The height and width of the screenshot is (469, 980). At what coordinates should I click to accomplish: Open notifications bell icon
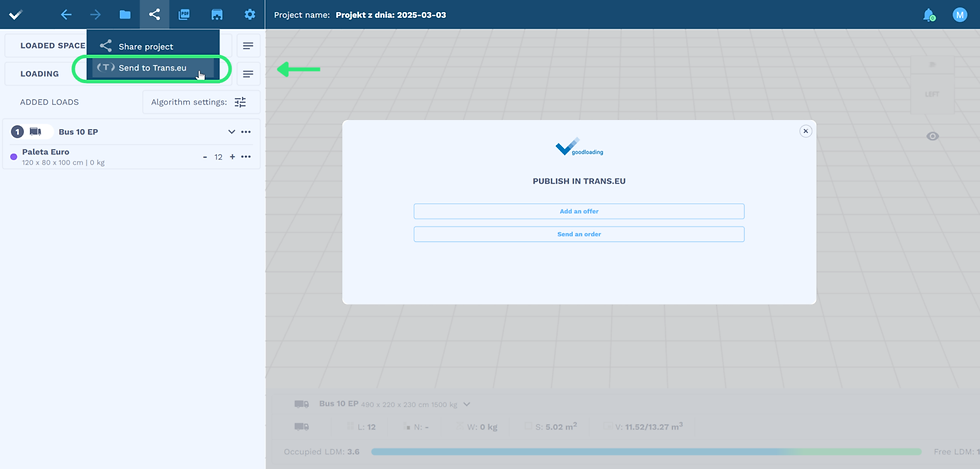tap(929, 14)
